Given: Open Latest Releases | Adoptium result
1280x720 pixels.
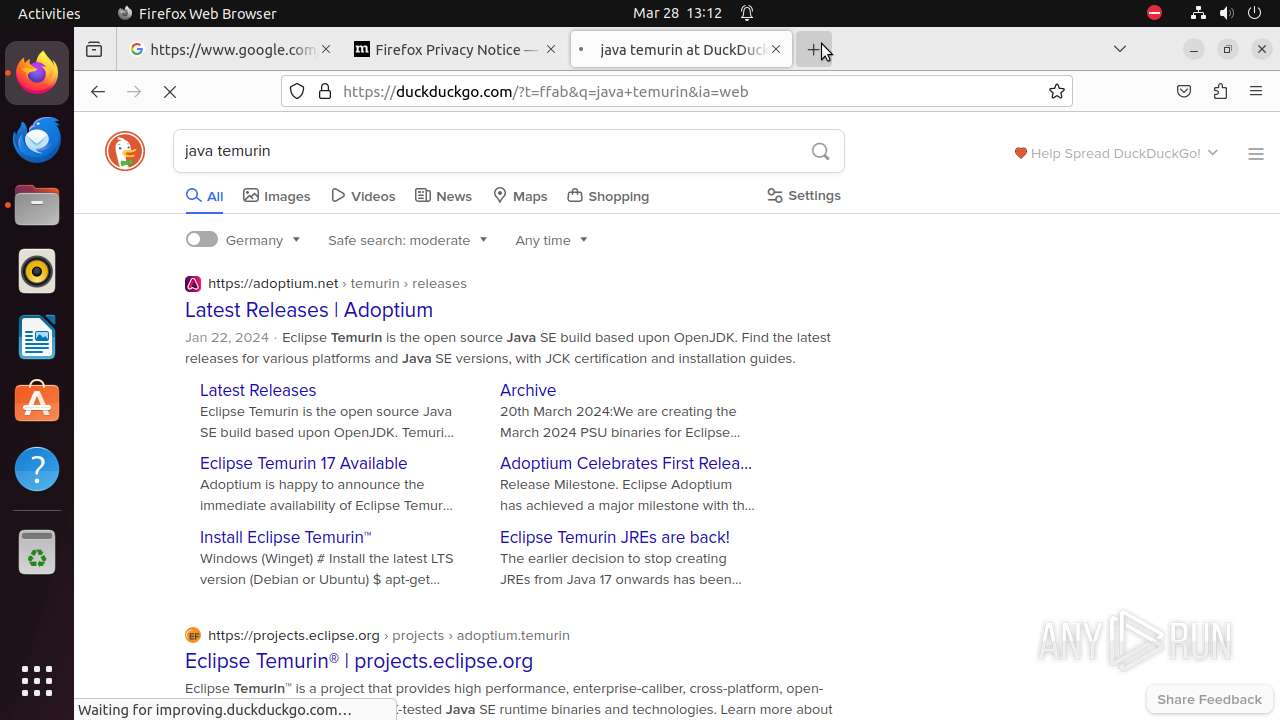Looking at the screenshot, I should (x=309, y=310).
